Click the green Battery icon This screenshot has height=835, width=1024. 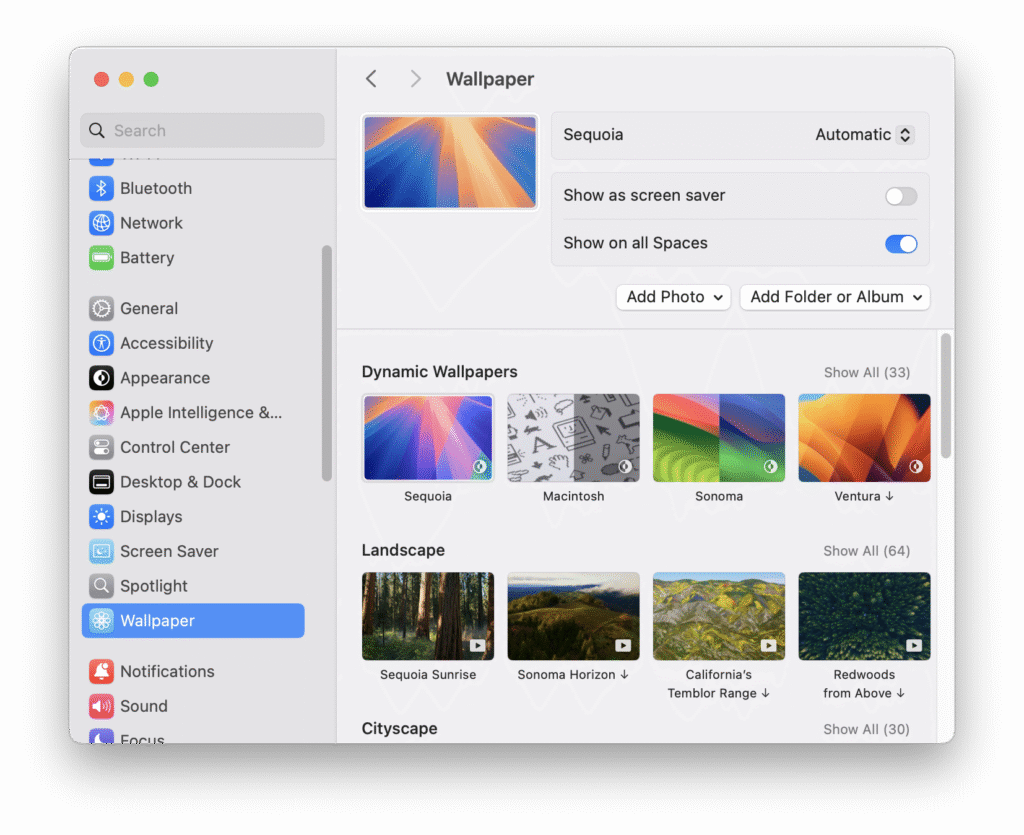[x=101, y=258]
